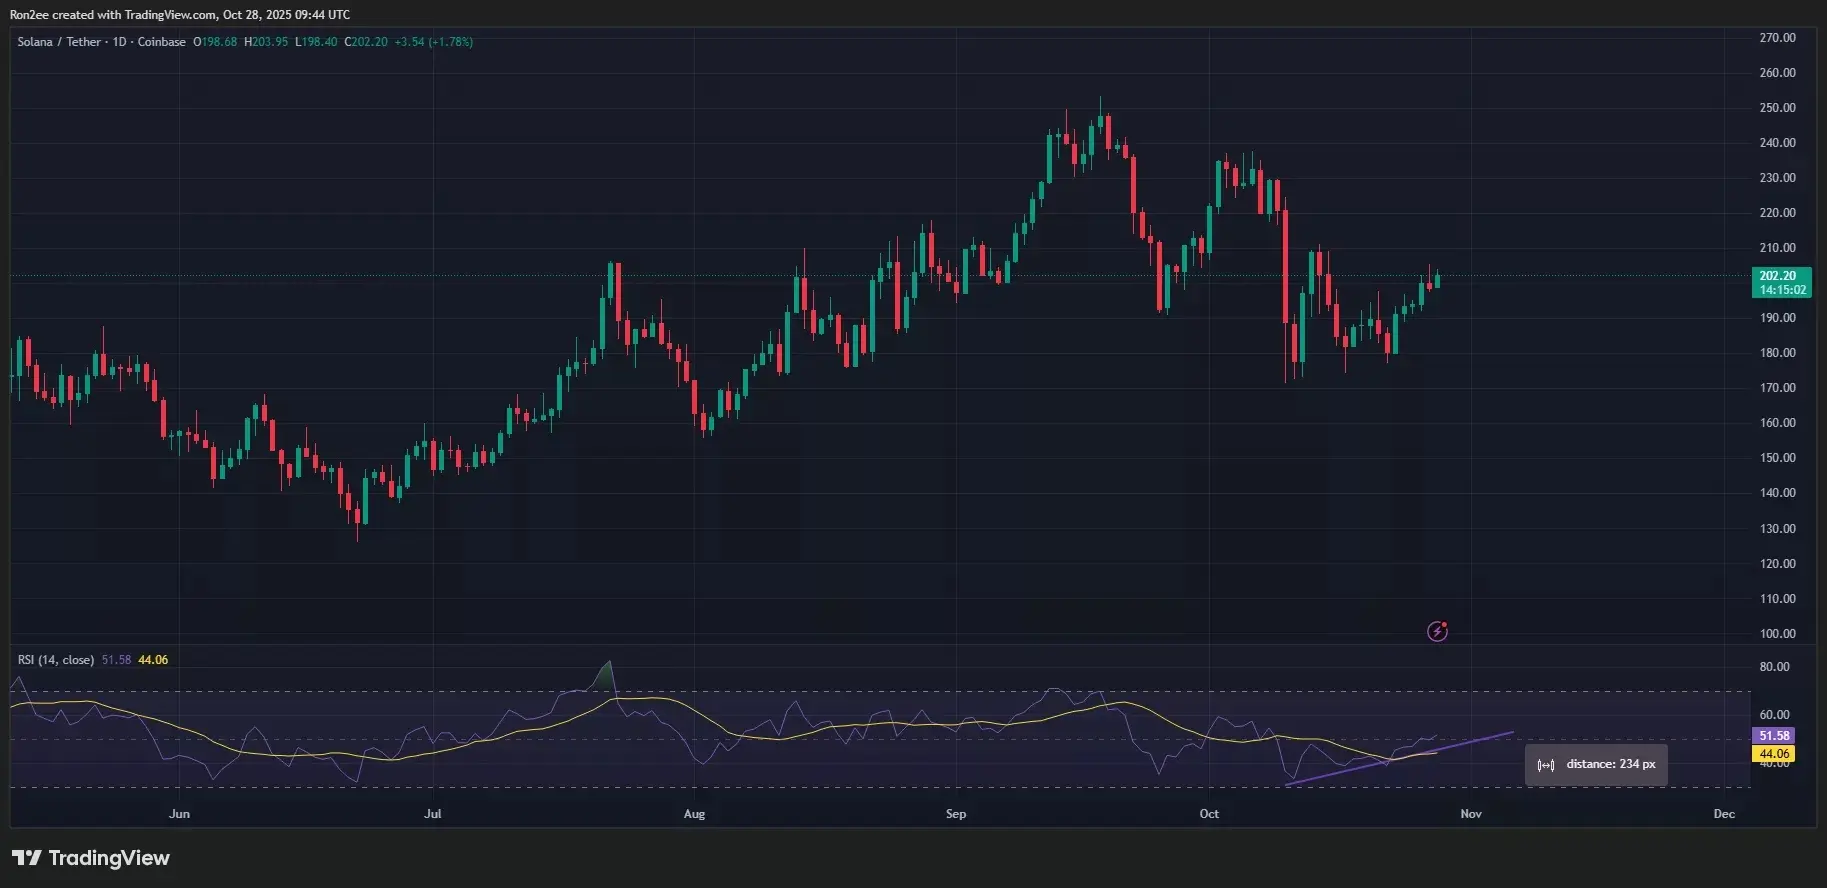Click the TradingView logo at bottom left
The height and width of the screenshot is (888, 1827).
pyautogui.click(x=91, y=858)
